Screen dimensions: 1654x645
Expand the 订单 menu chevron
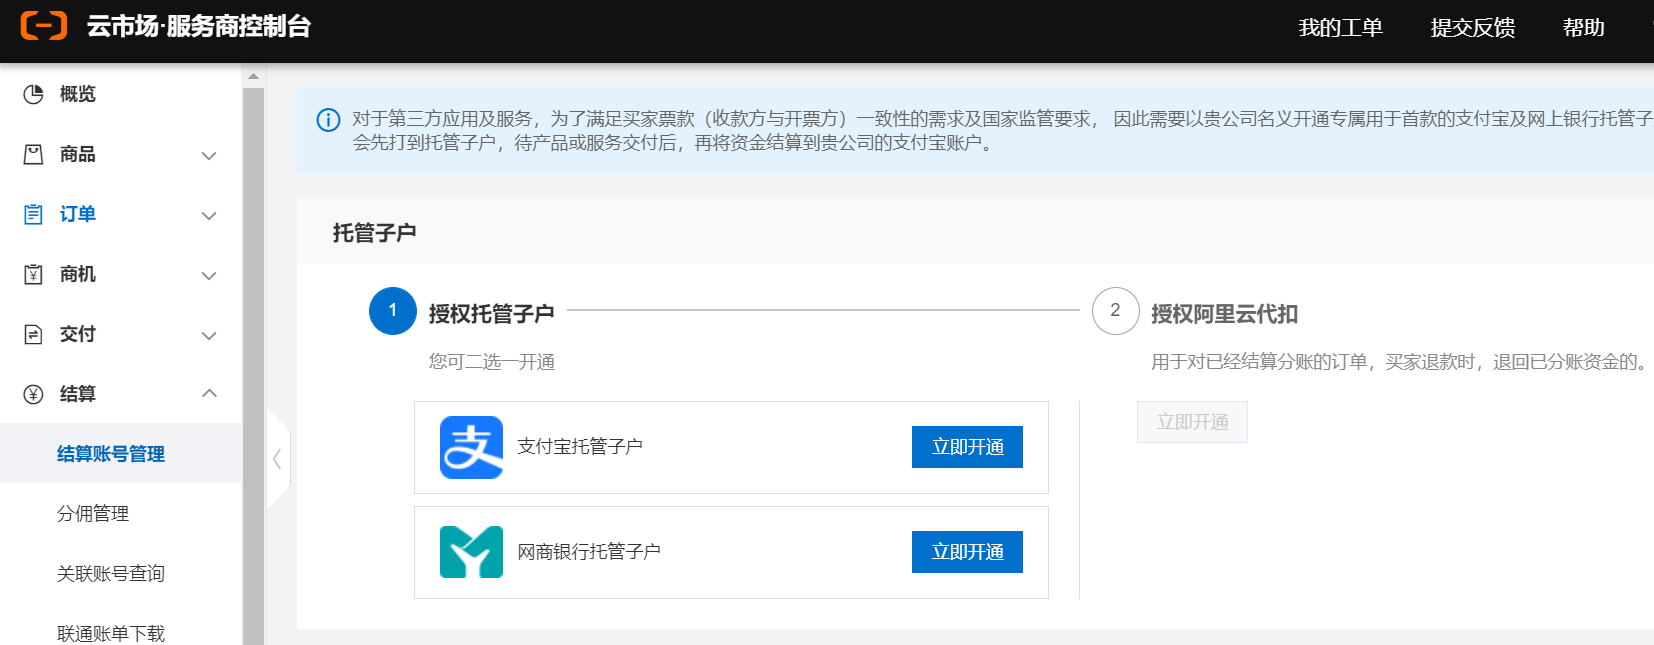209,215
